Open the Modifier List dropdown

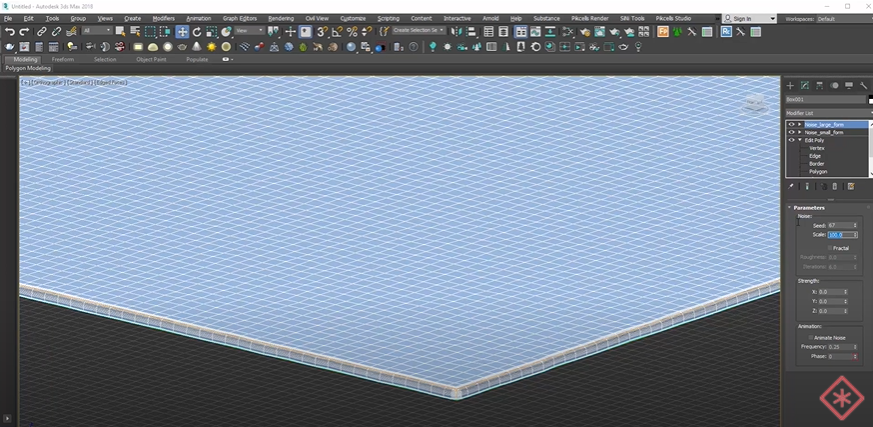(826, 113)
